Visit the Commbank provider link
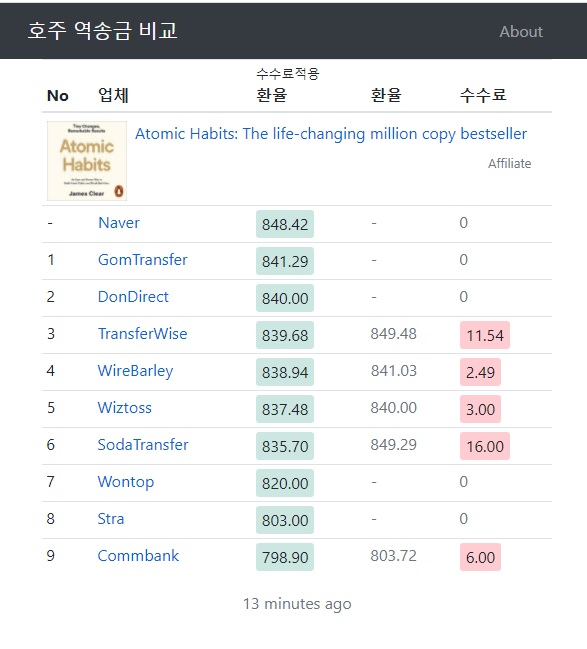This screenshot has height=649, width=587. [x=138, y=555]
